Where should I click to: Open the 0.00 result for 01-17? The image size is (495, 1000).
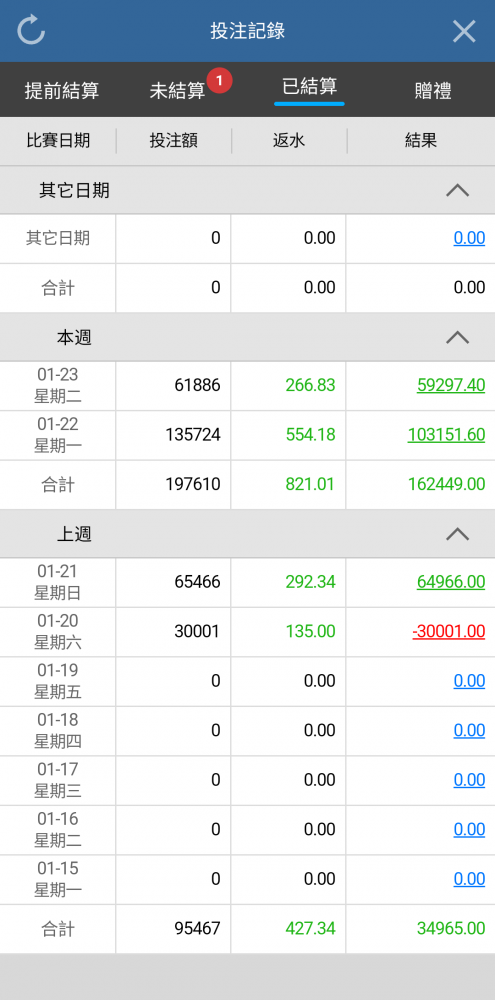click(x=469, y=780)
